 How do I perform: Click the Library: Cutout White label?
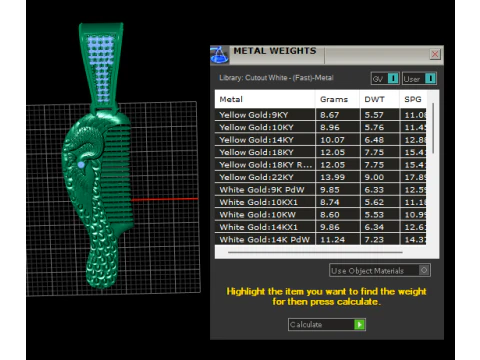pyautogui.click(x=276, y=78)
